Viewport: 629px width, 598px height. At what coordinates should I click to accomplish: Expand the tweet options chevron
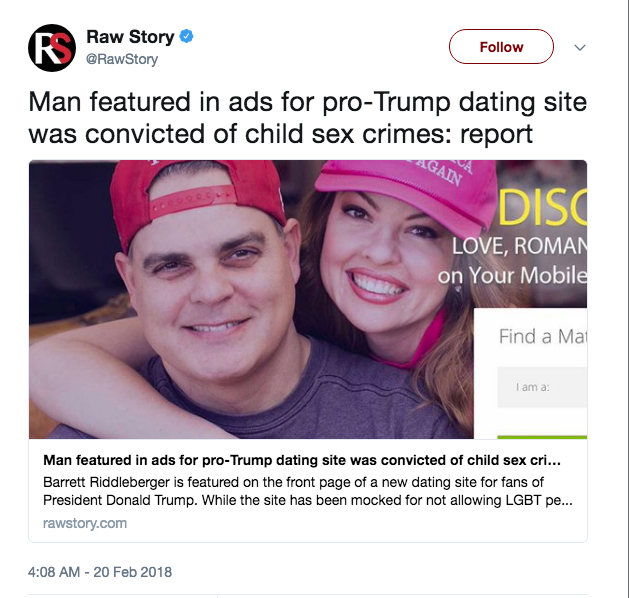579,47
